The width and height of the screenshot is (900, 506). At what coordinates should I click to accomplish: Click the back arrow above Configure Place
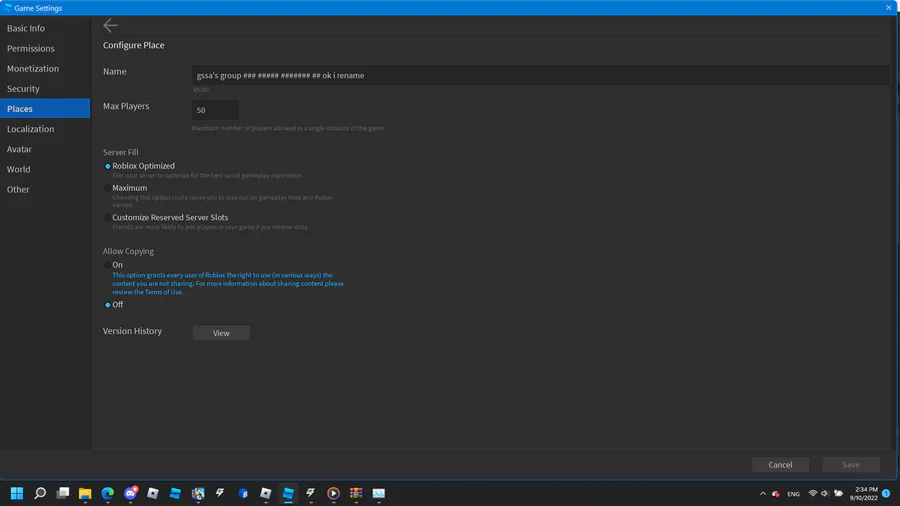tap(110, 25)
